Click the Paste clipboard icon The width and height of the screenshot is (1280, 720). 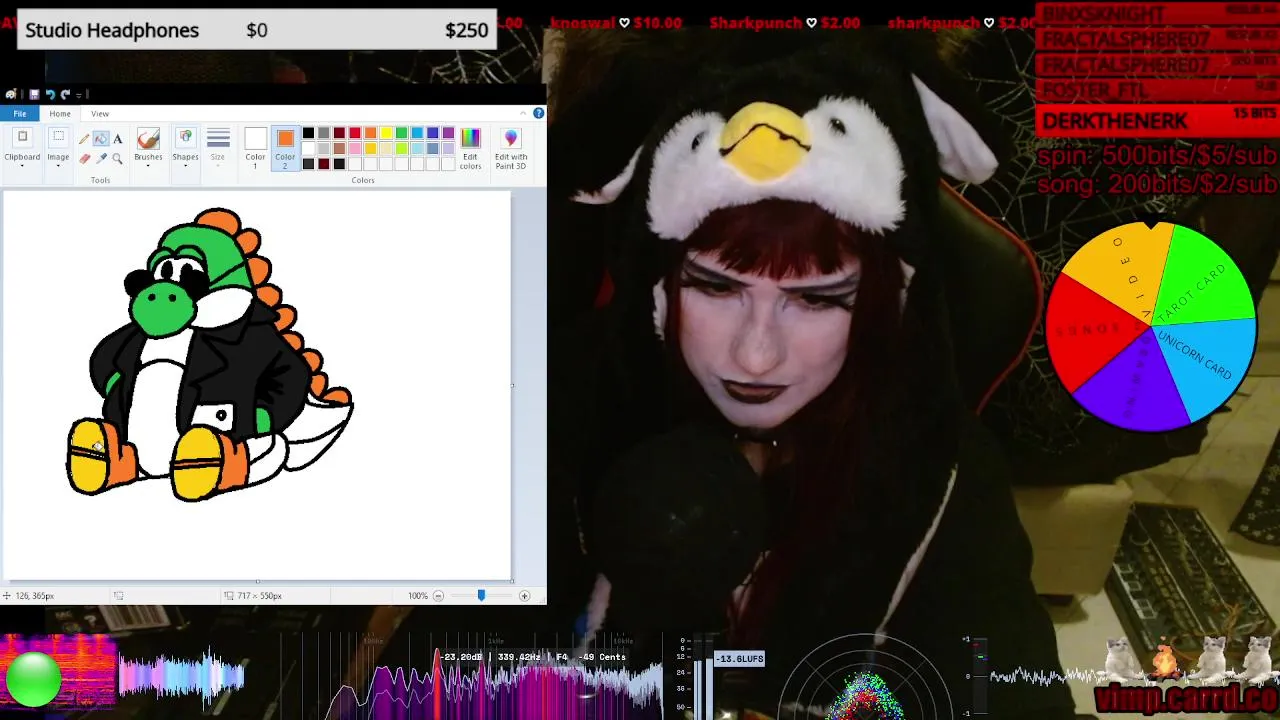tap(22, 137)
